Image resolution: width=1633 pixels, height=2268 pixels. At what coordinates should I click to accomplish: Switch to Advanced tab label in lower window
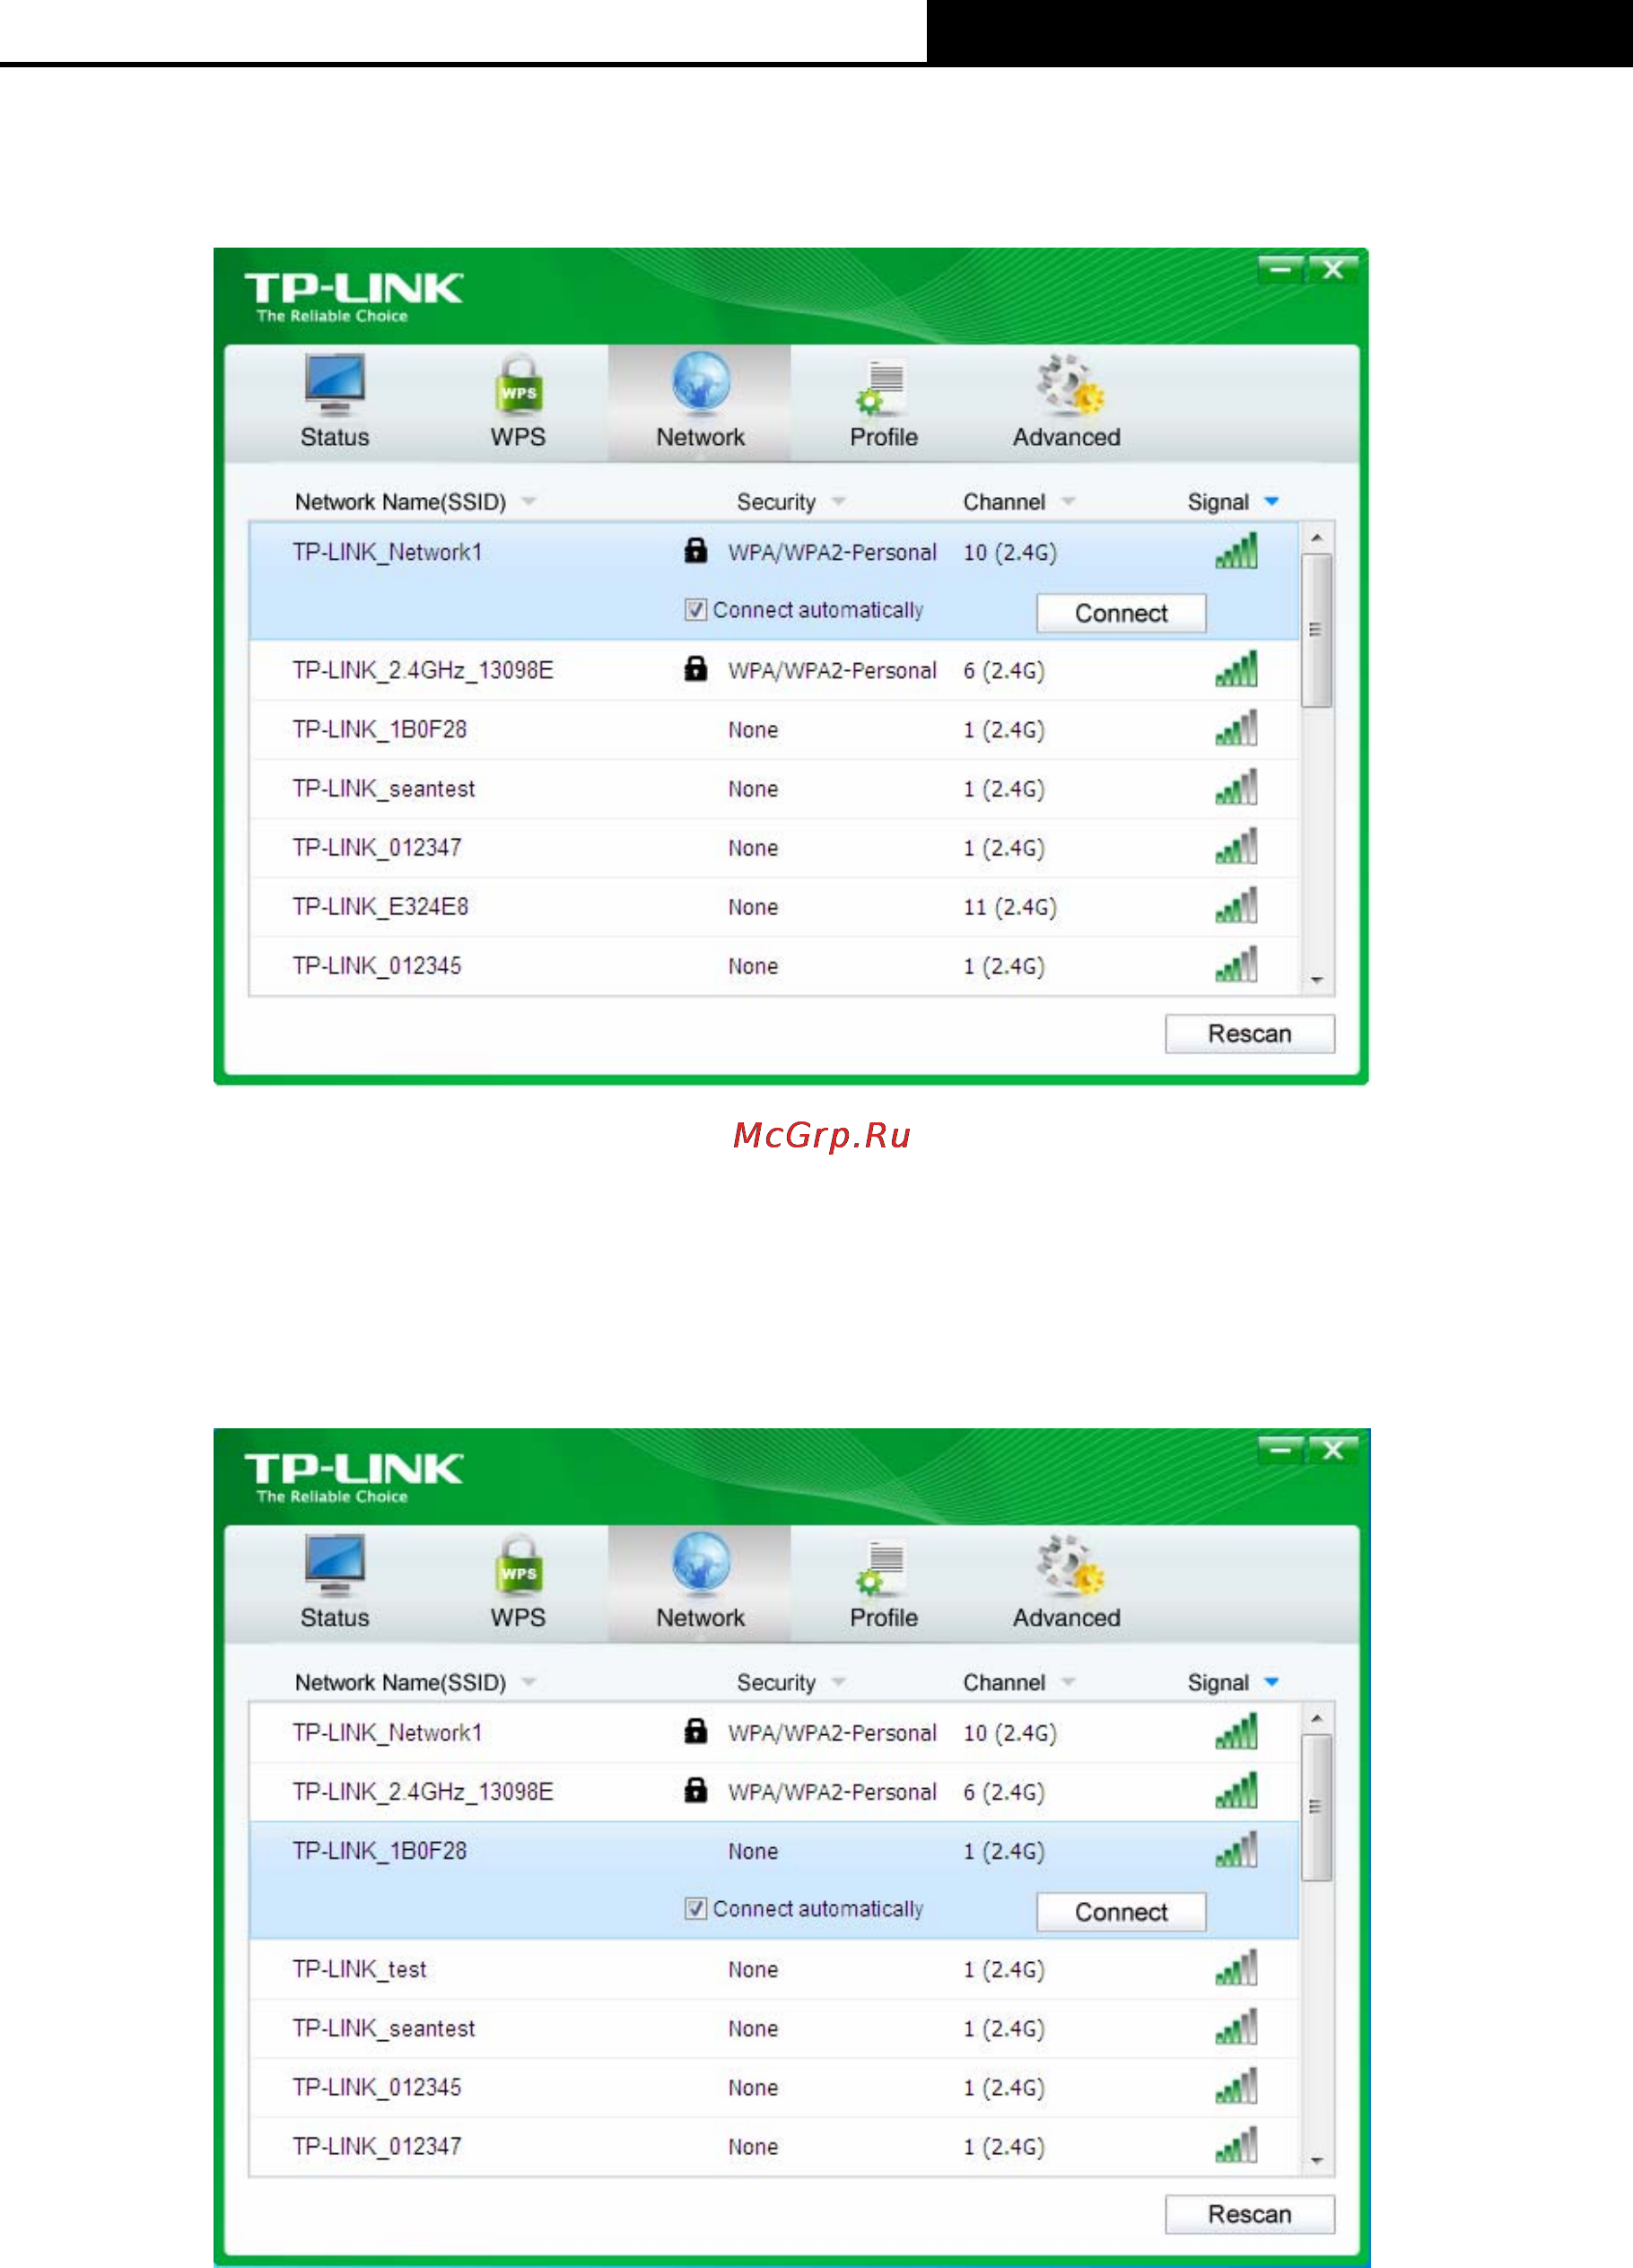(1067, 1617)
